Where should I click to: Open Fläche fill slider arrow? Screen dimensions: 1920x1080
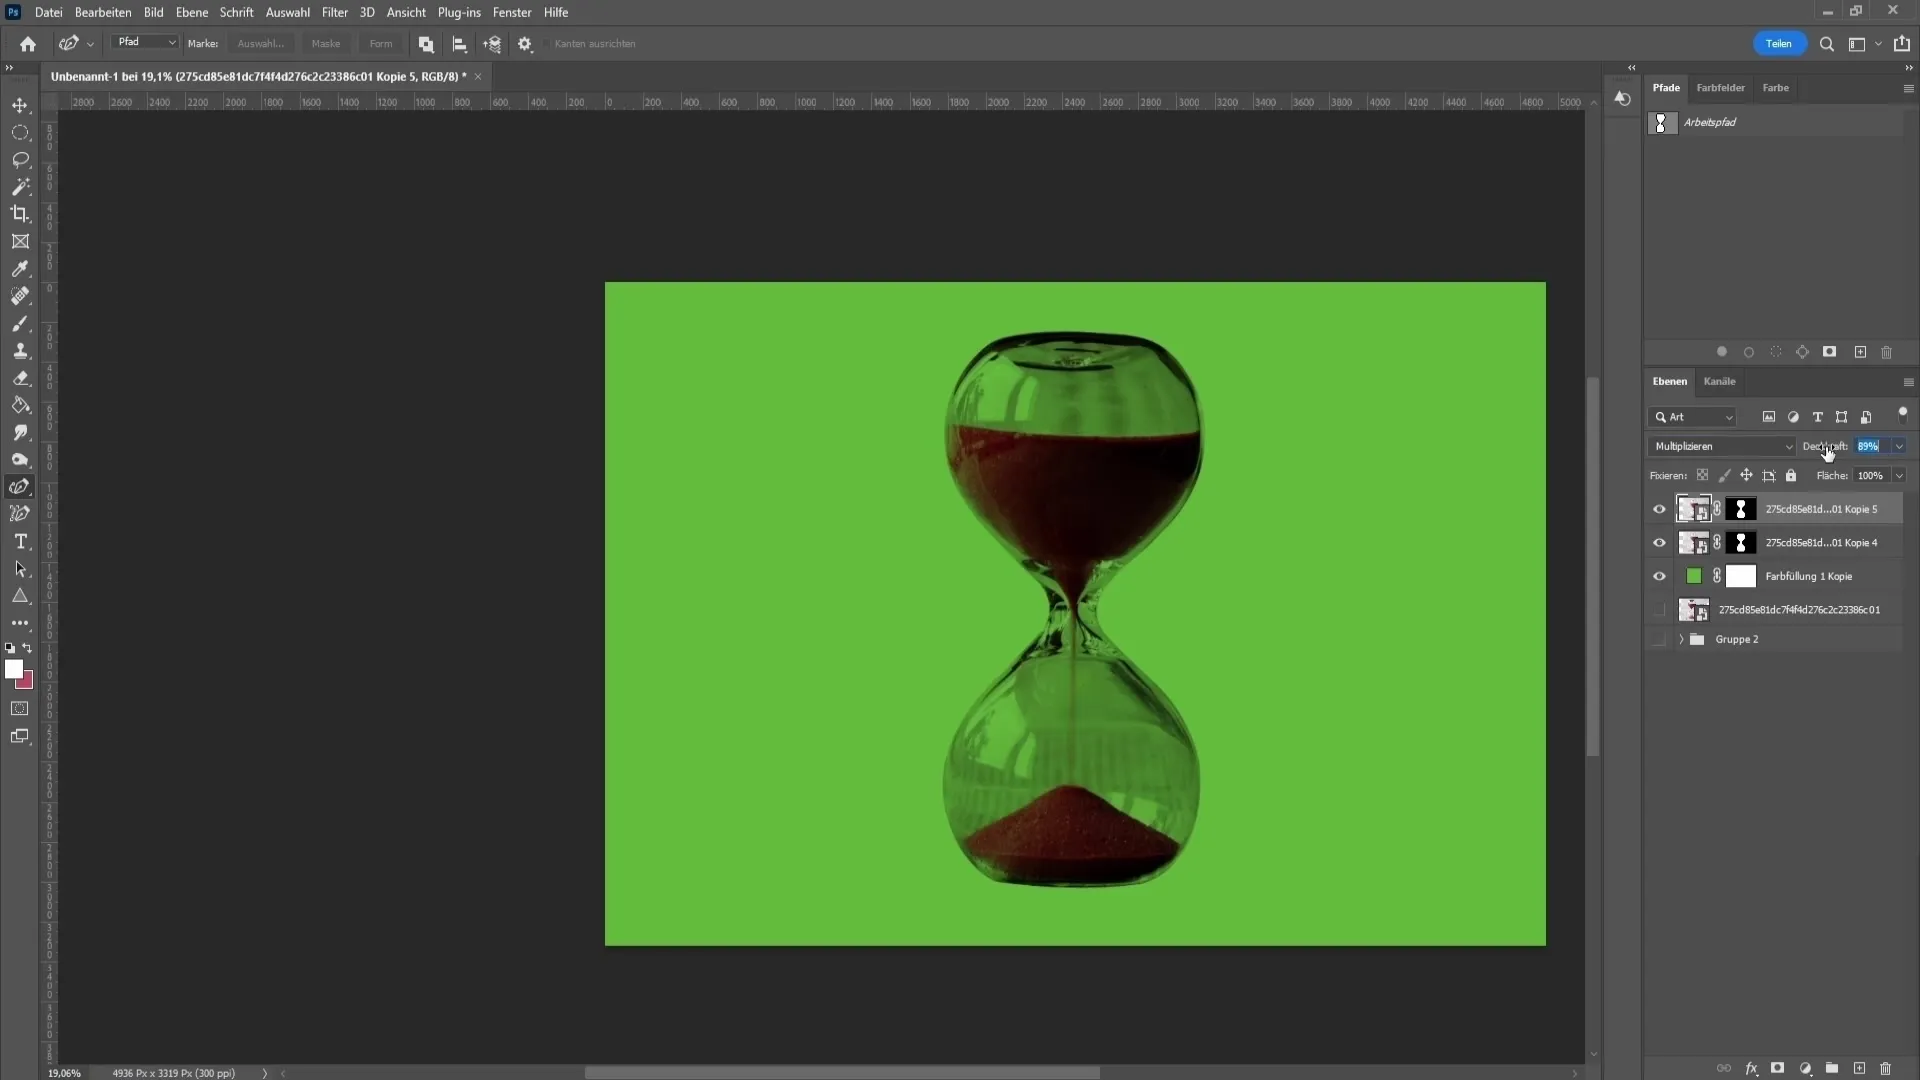tap(1899, 476)
